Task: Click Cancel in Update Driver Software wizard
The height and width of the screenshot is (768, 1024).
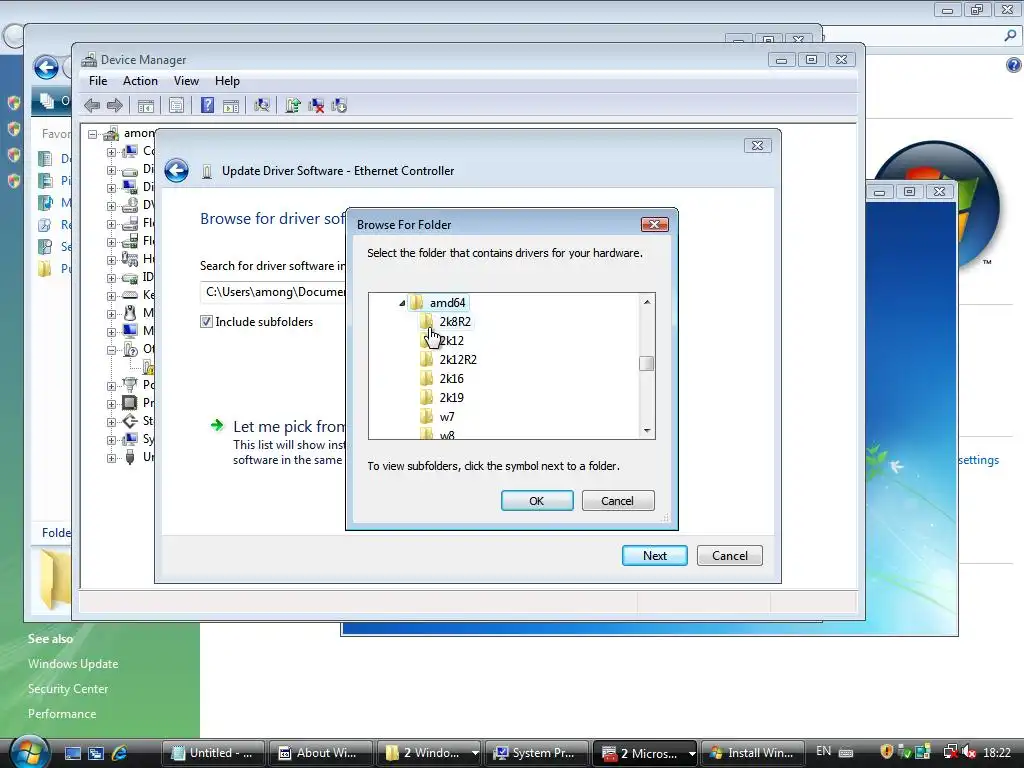Action: click(729, 556)
